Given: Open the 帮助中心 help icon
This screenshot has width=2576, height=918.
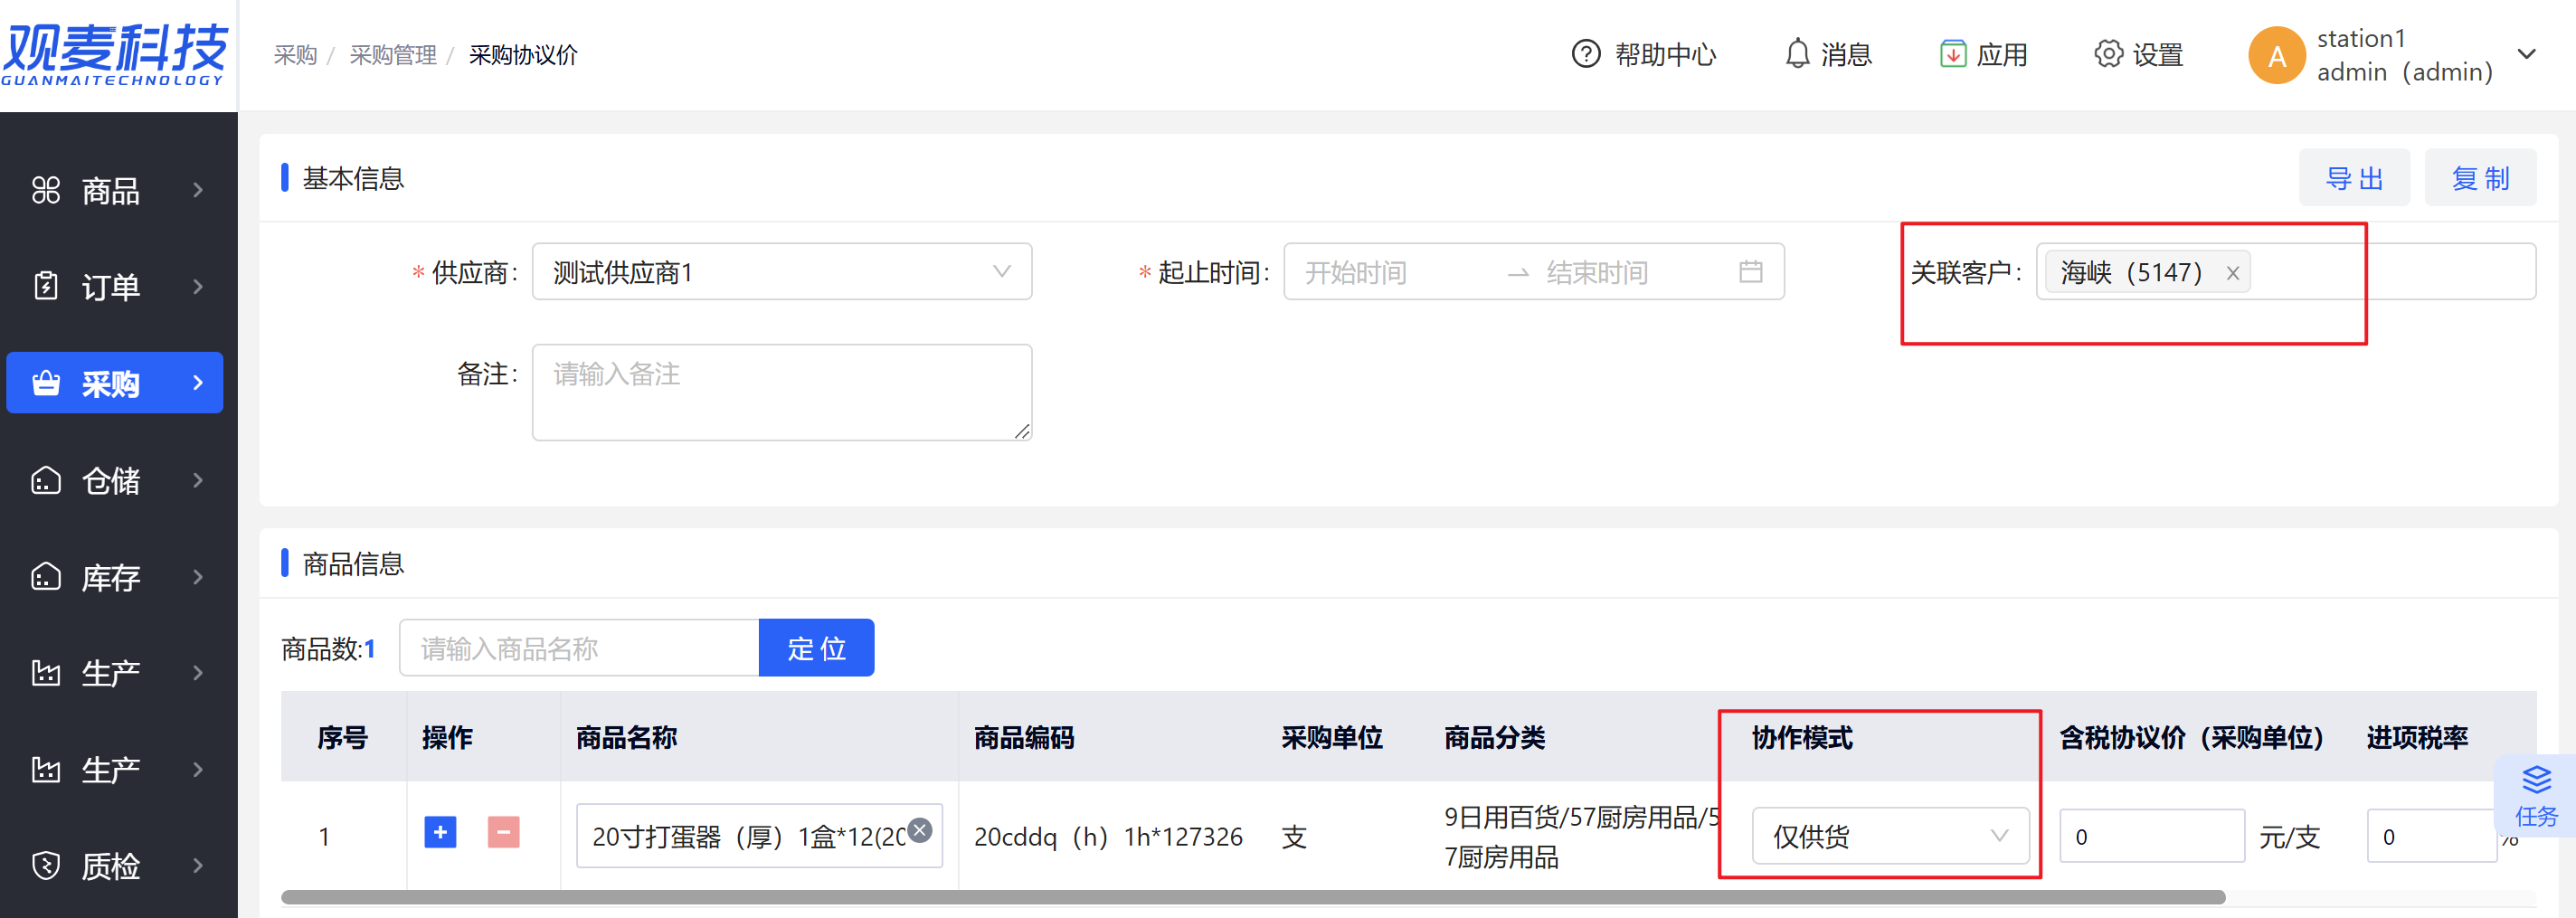Looking at the screenshot, I should click(x=1586, y=54).
